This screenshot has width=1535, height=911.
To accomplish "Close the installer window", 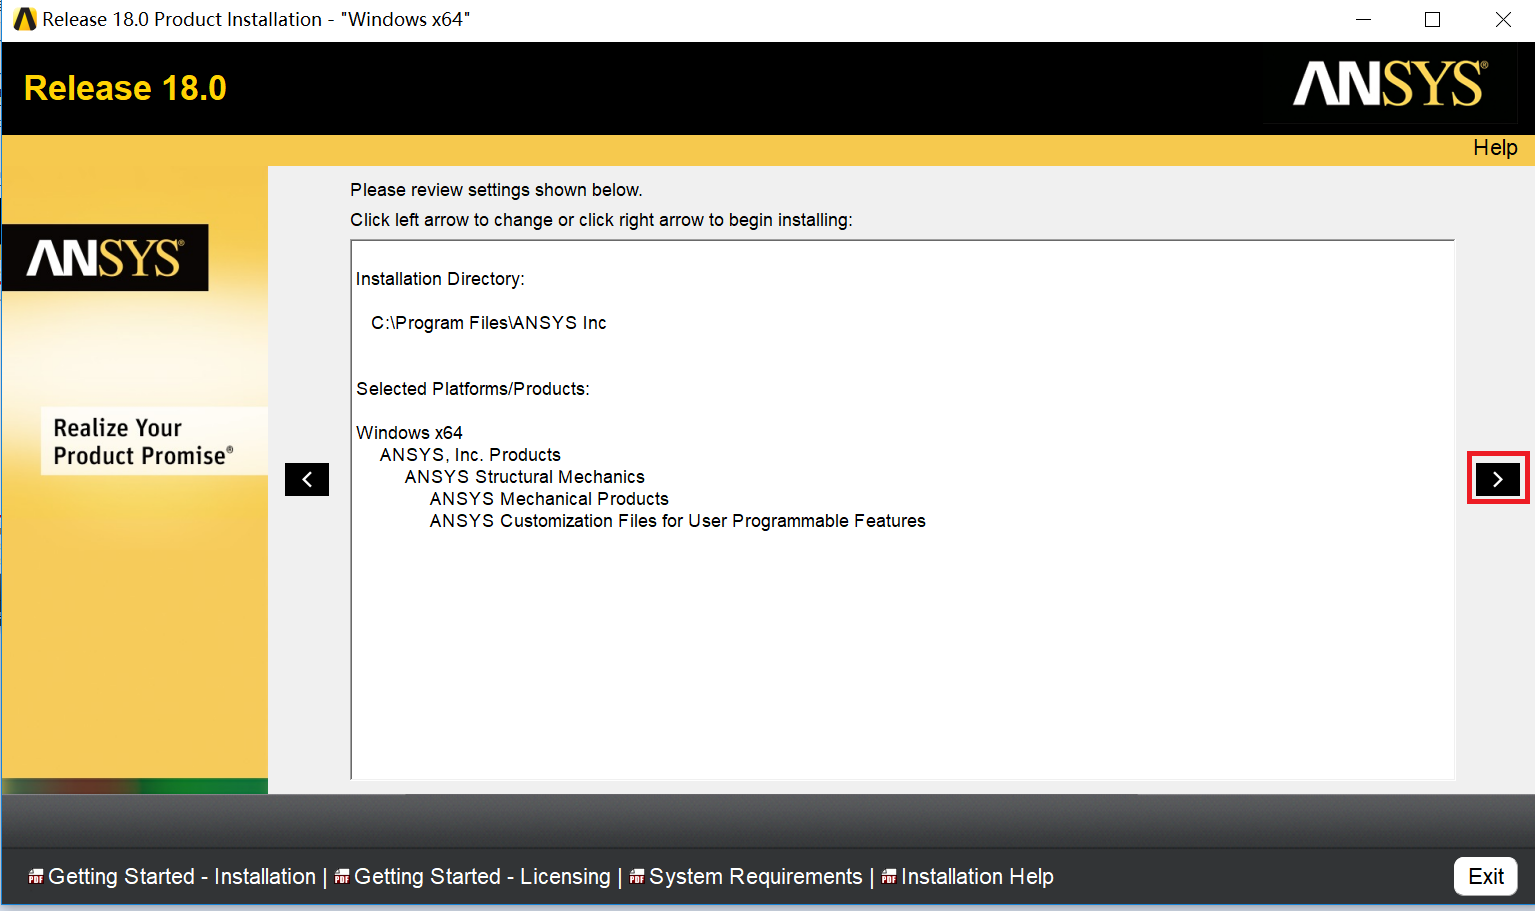I will click(1503, 19).
